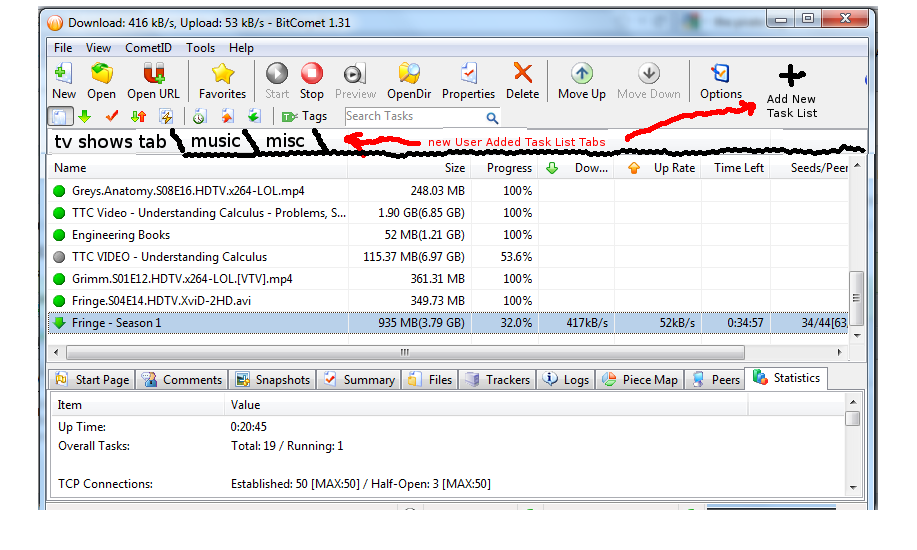Click the task list horizontal scrollbar thumb

click(405, 352)
